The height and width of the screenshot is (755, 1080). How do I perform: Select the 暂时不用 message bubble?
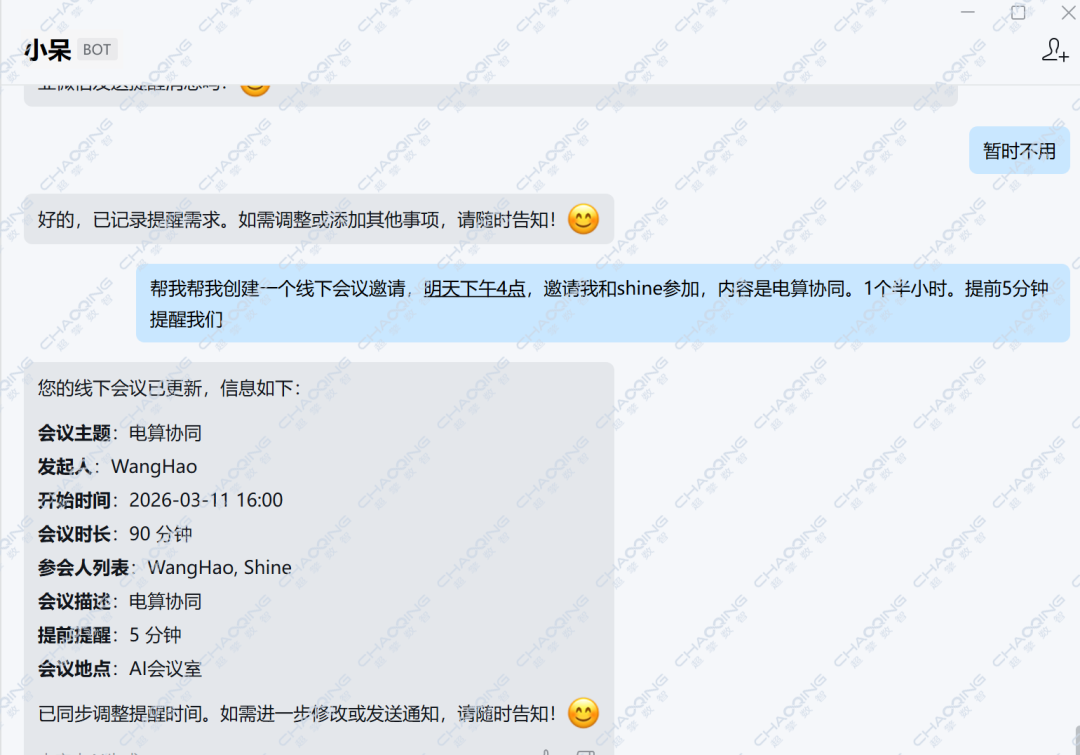(x=1019, y=151)
